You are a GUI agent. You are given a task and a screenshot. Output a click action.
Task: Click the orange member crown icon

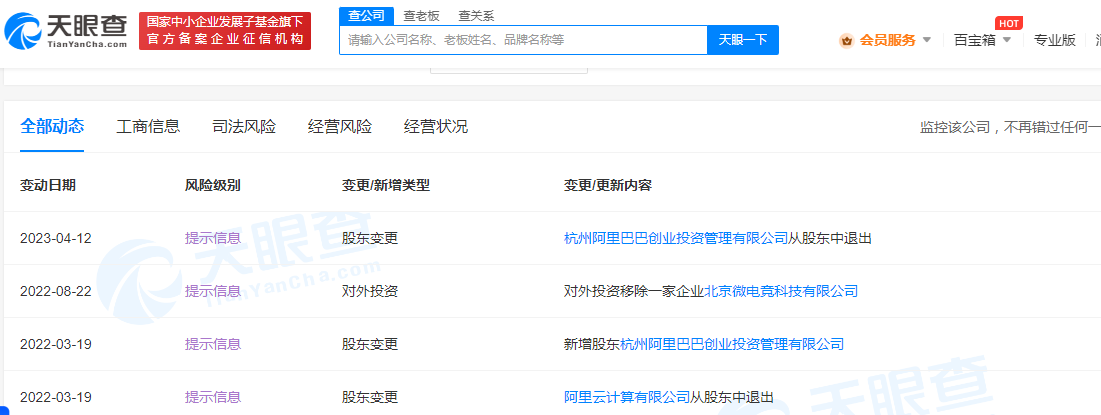(x=847, y=41)
